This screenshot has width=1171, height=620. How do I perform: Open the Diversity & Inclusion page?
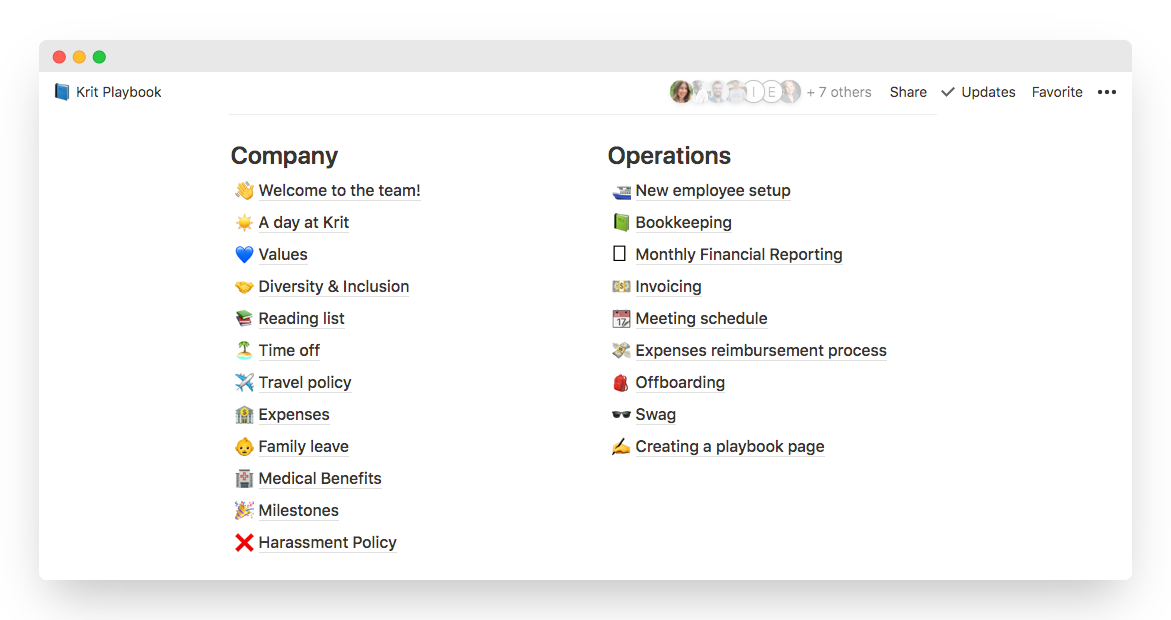coord(333,287)
